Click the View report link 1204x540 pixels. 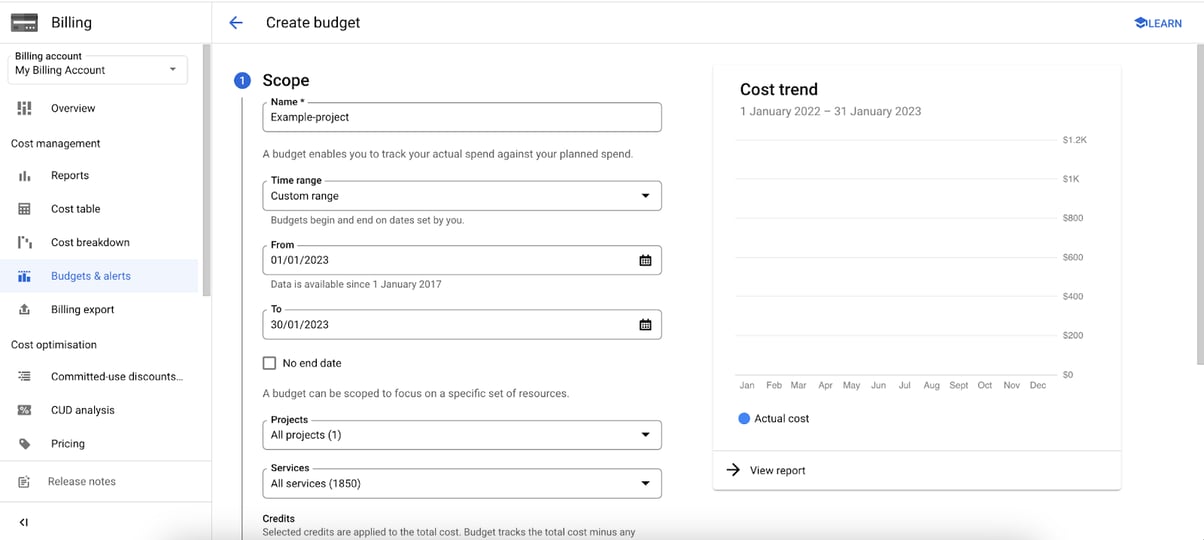pos(776,470)
